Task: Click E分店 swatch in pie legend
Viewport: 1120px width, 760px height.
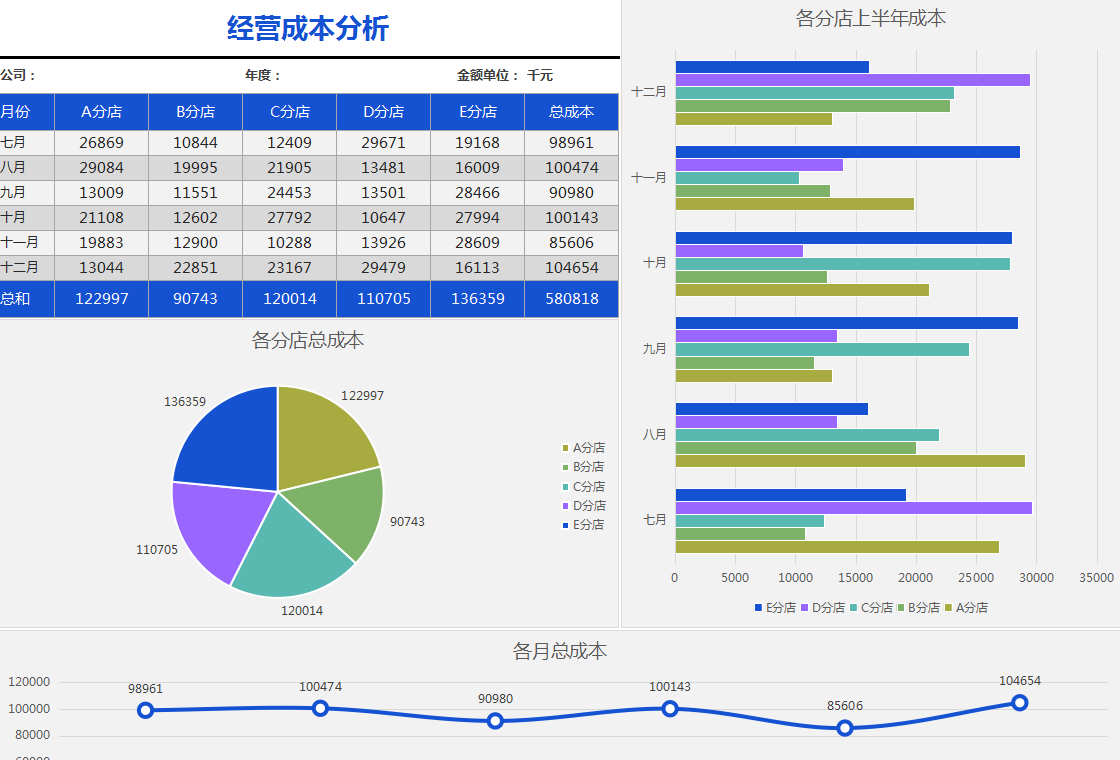Action: click(x=566, y=525)
